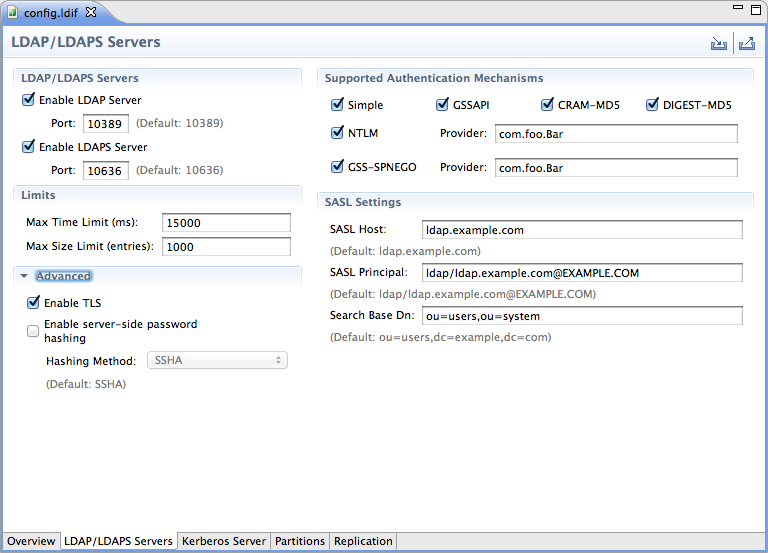Screen dimensions: 768x553
Task: Toggle the DIGEST-MD5 mechanism checkbox
Action: 653,105
